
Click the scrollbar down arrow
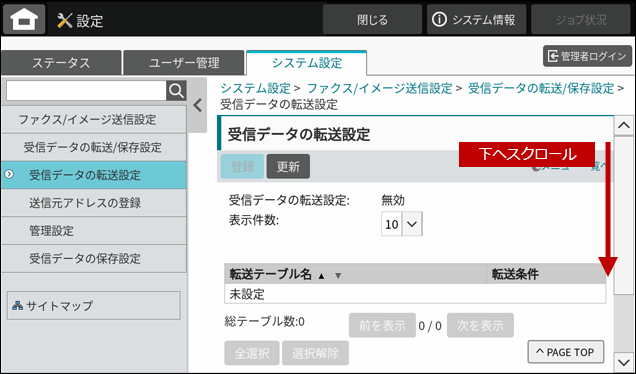[x=624, y=361]
